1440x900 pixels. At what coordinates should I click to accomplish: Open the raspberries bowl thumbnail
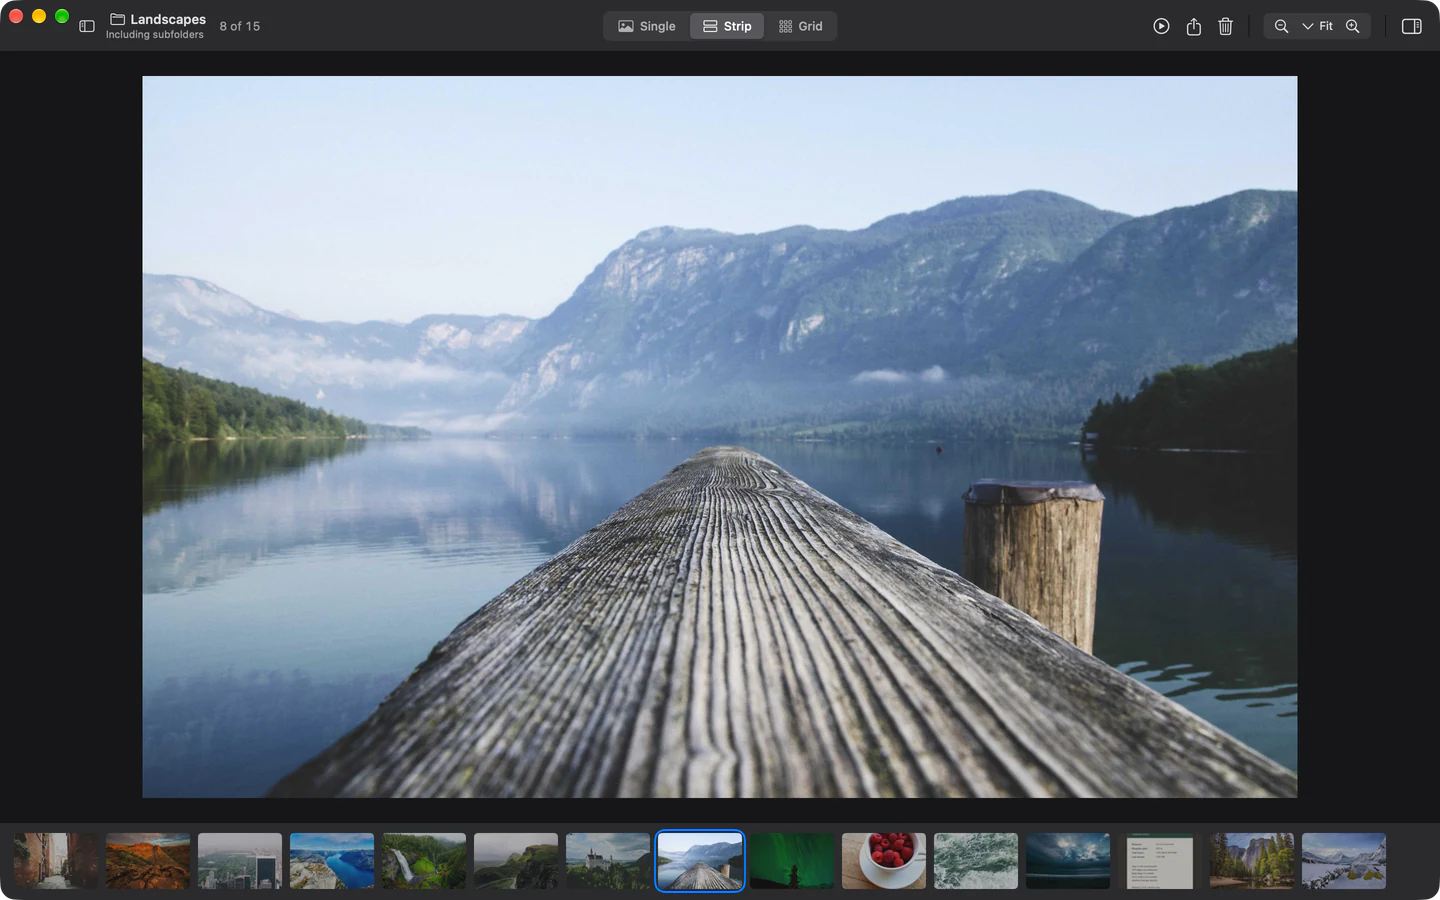click(x=884, y=861)
